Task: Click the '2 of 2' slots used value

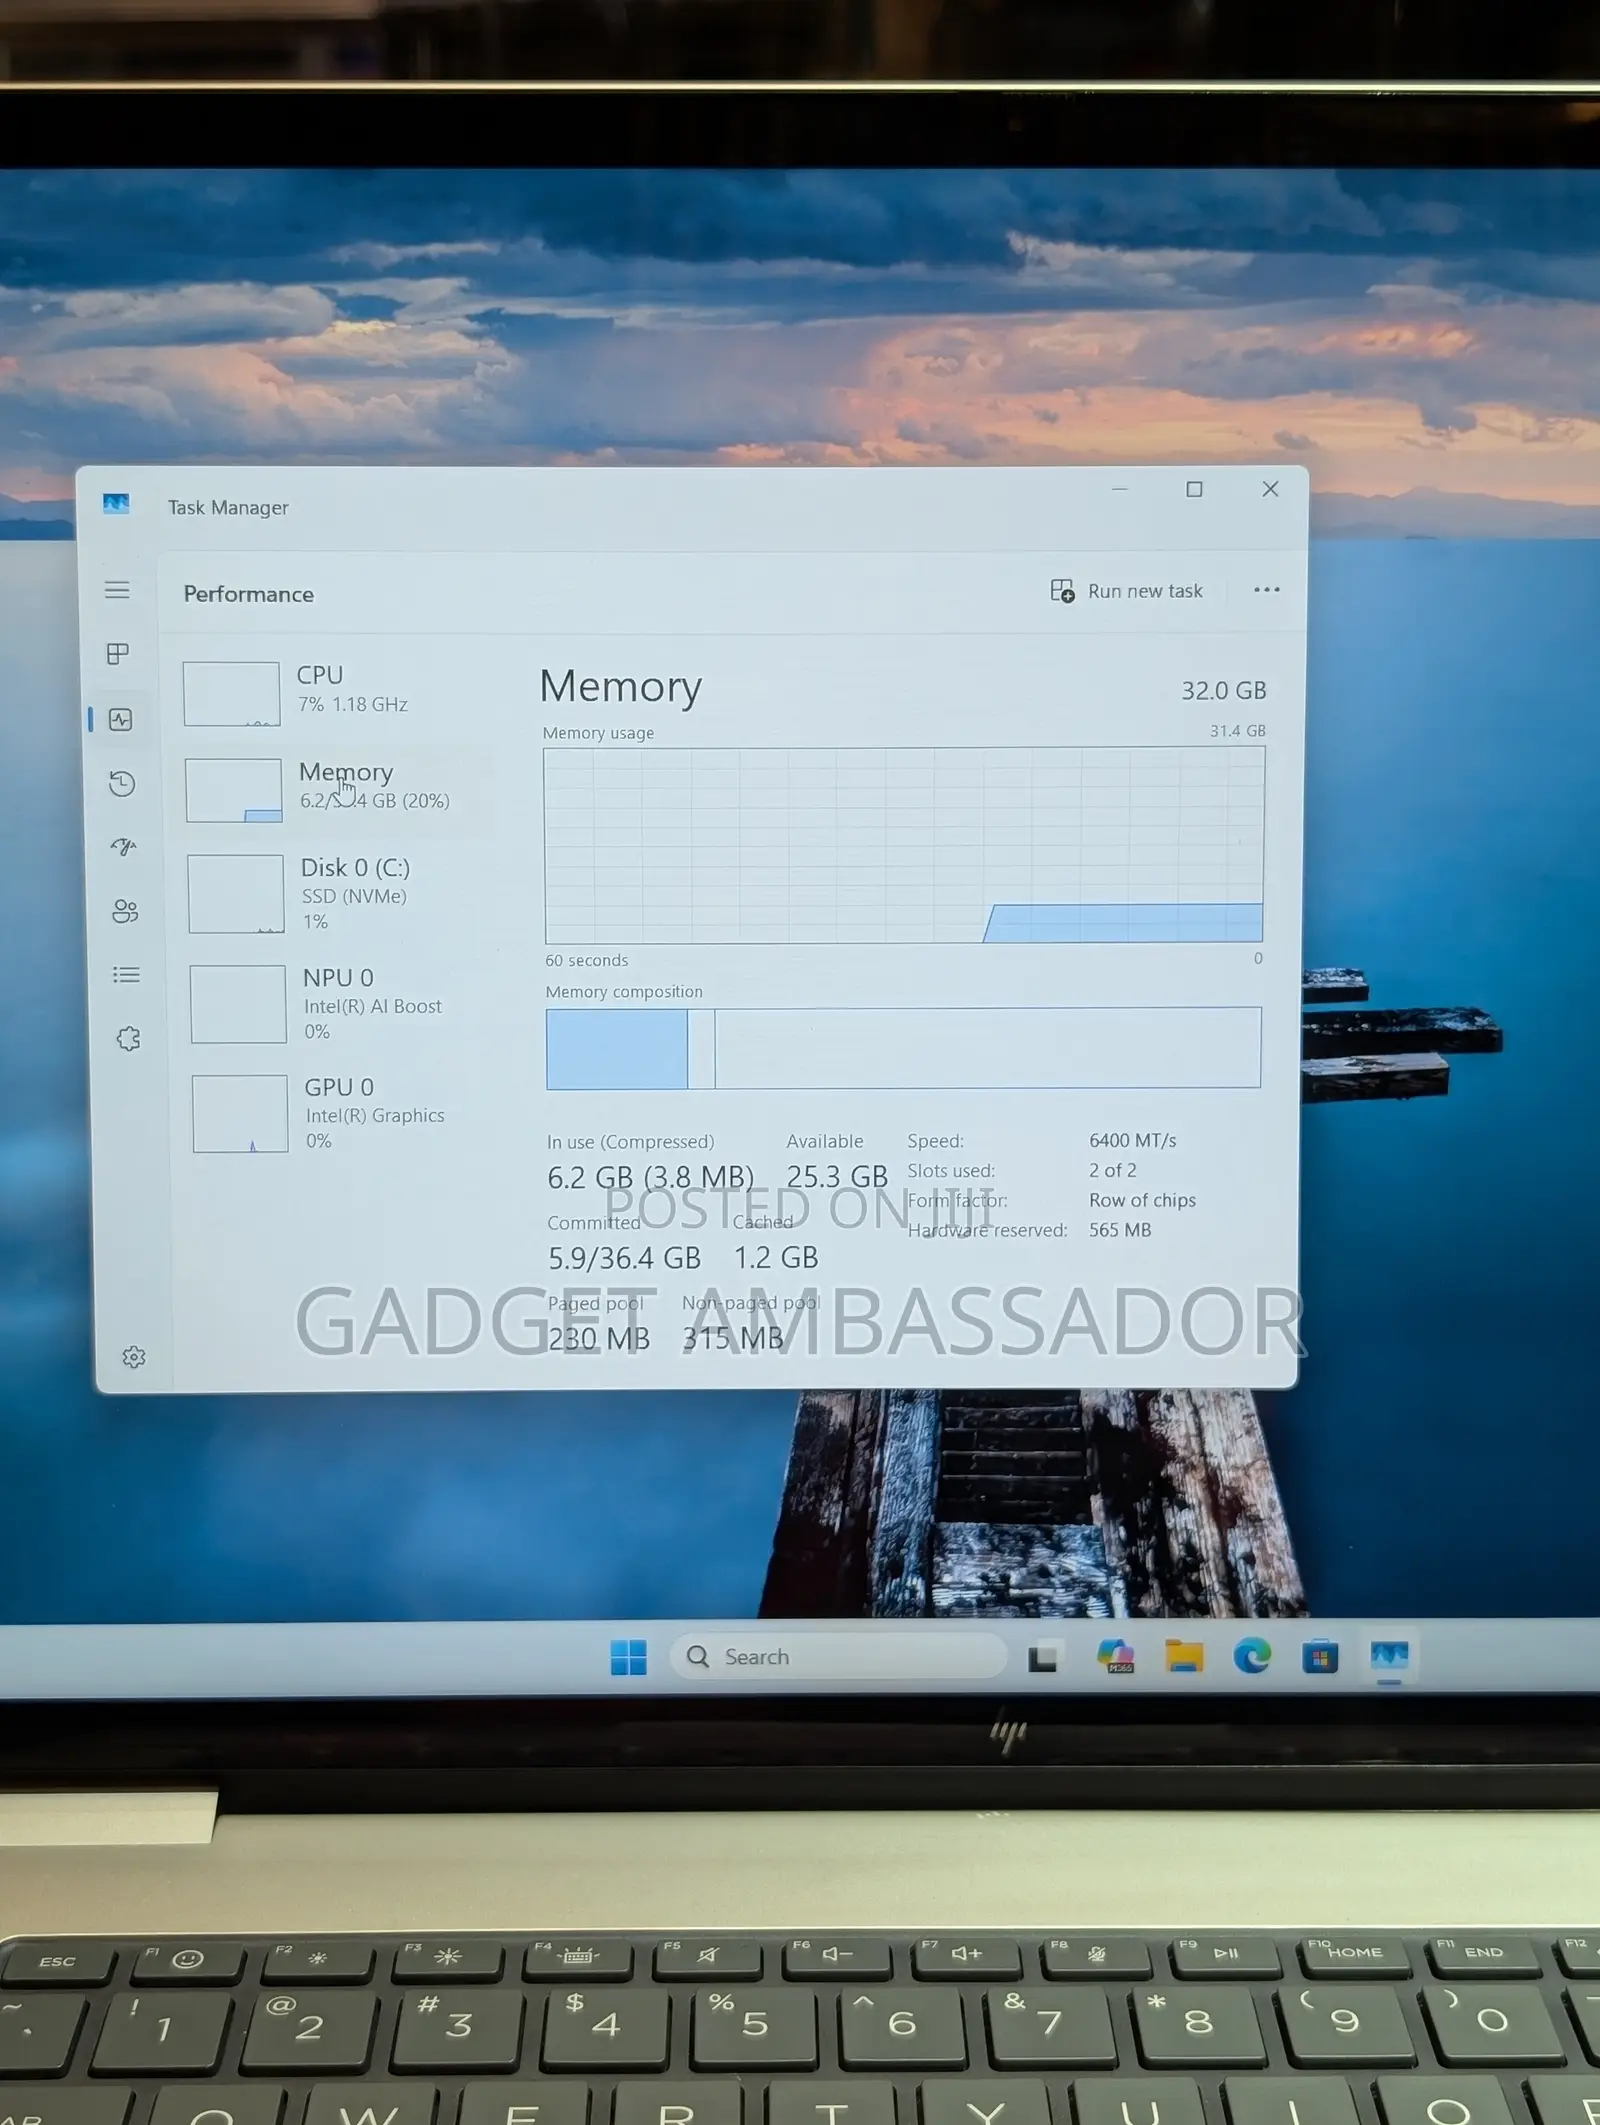Action: (1112, 1170)
